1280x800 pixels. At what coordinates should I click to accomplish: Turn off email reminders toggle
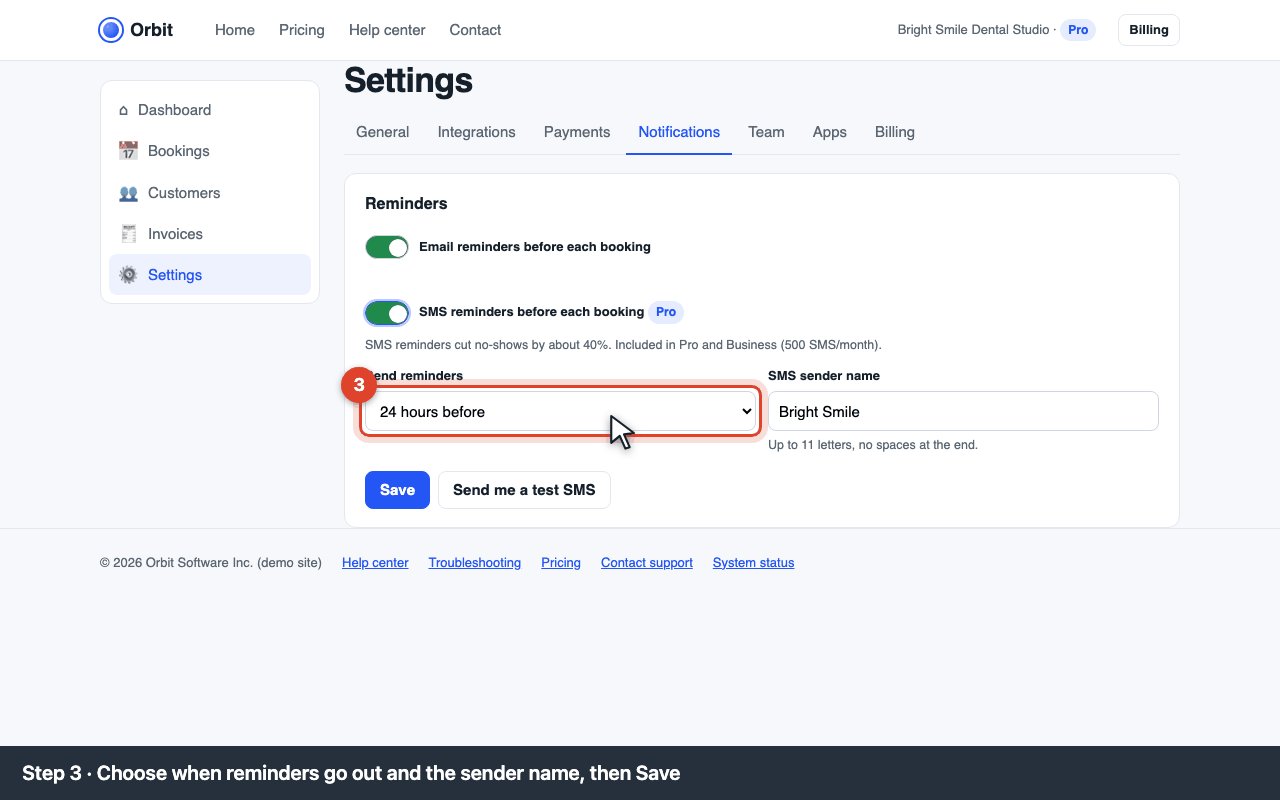[387, 247]
